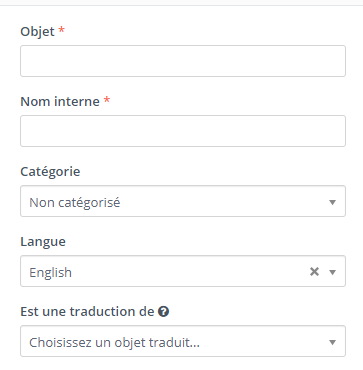Viewport: 363px width, 370px height.
Task: Click the Choisissez un objet traduit placeholder
Action: 114,342
